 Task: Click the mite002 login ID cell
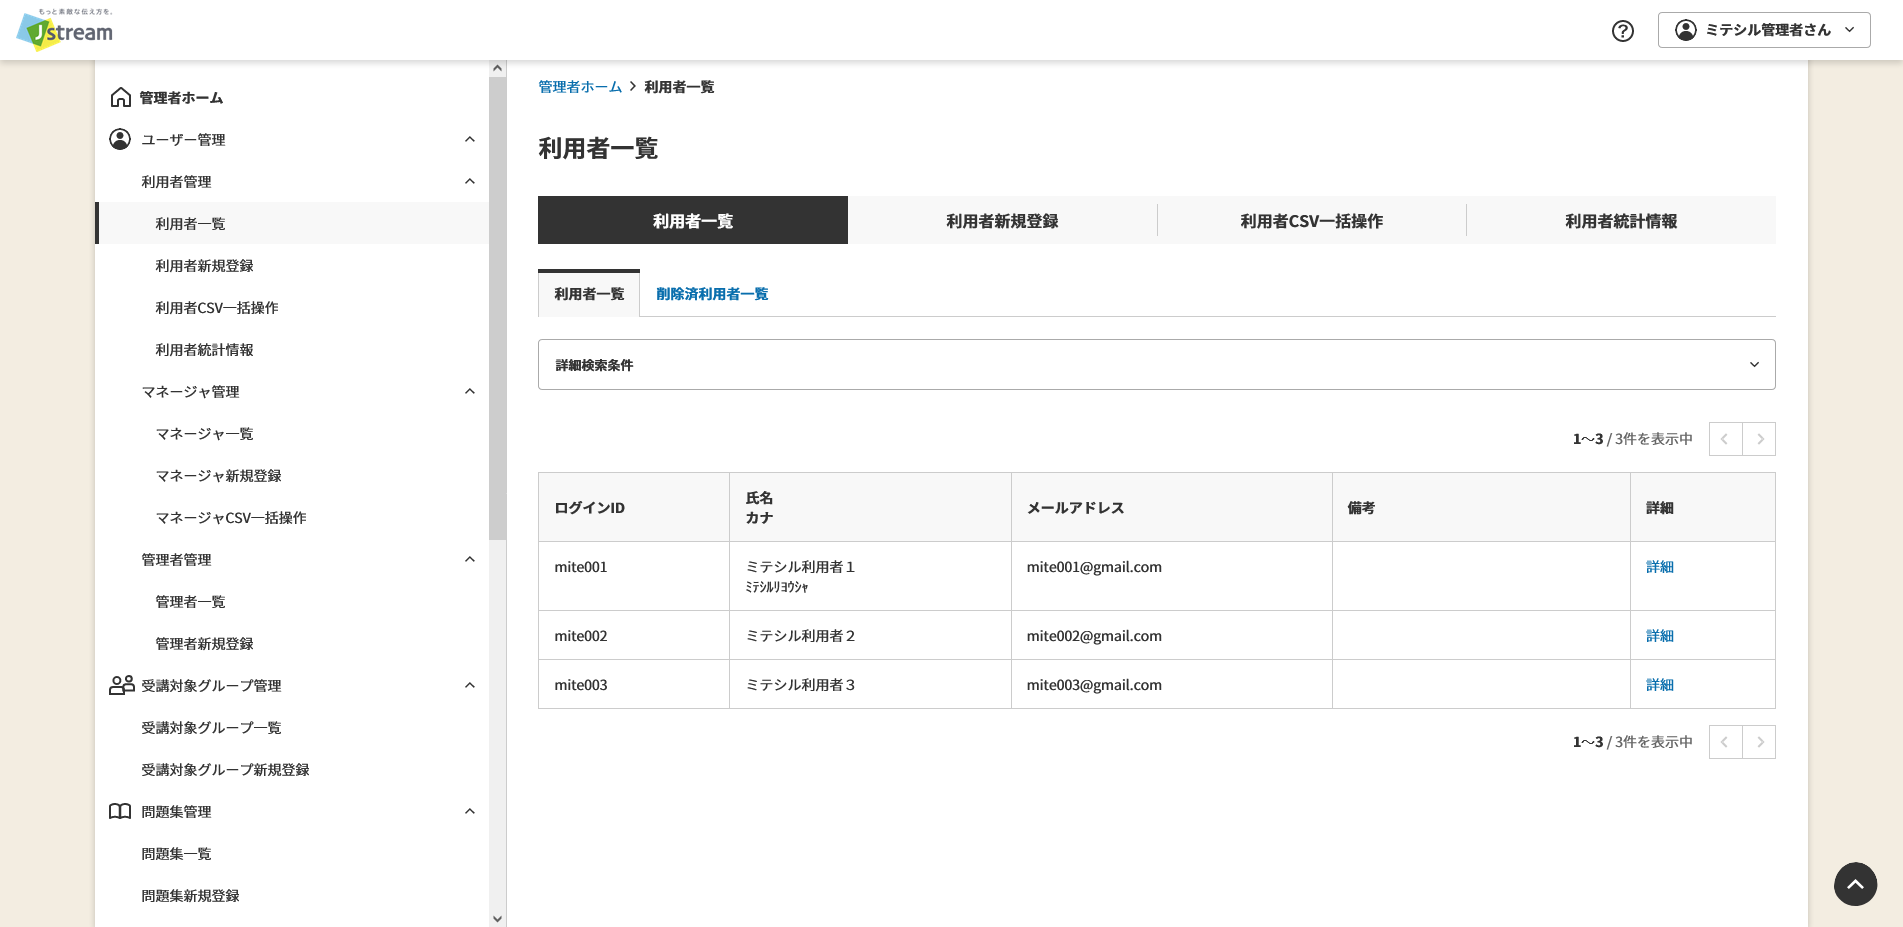pyautogui.click(x=634, y=635)
